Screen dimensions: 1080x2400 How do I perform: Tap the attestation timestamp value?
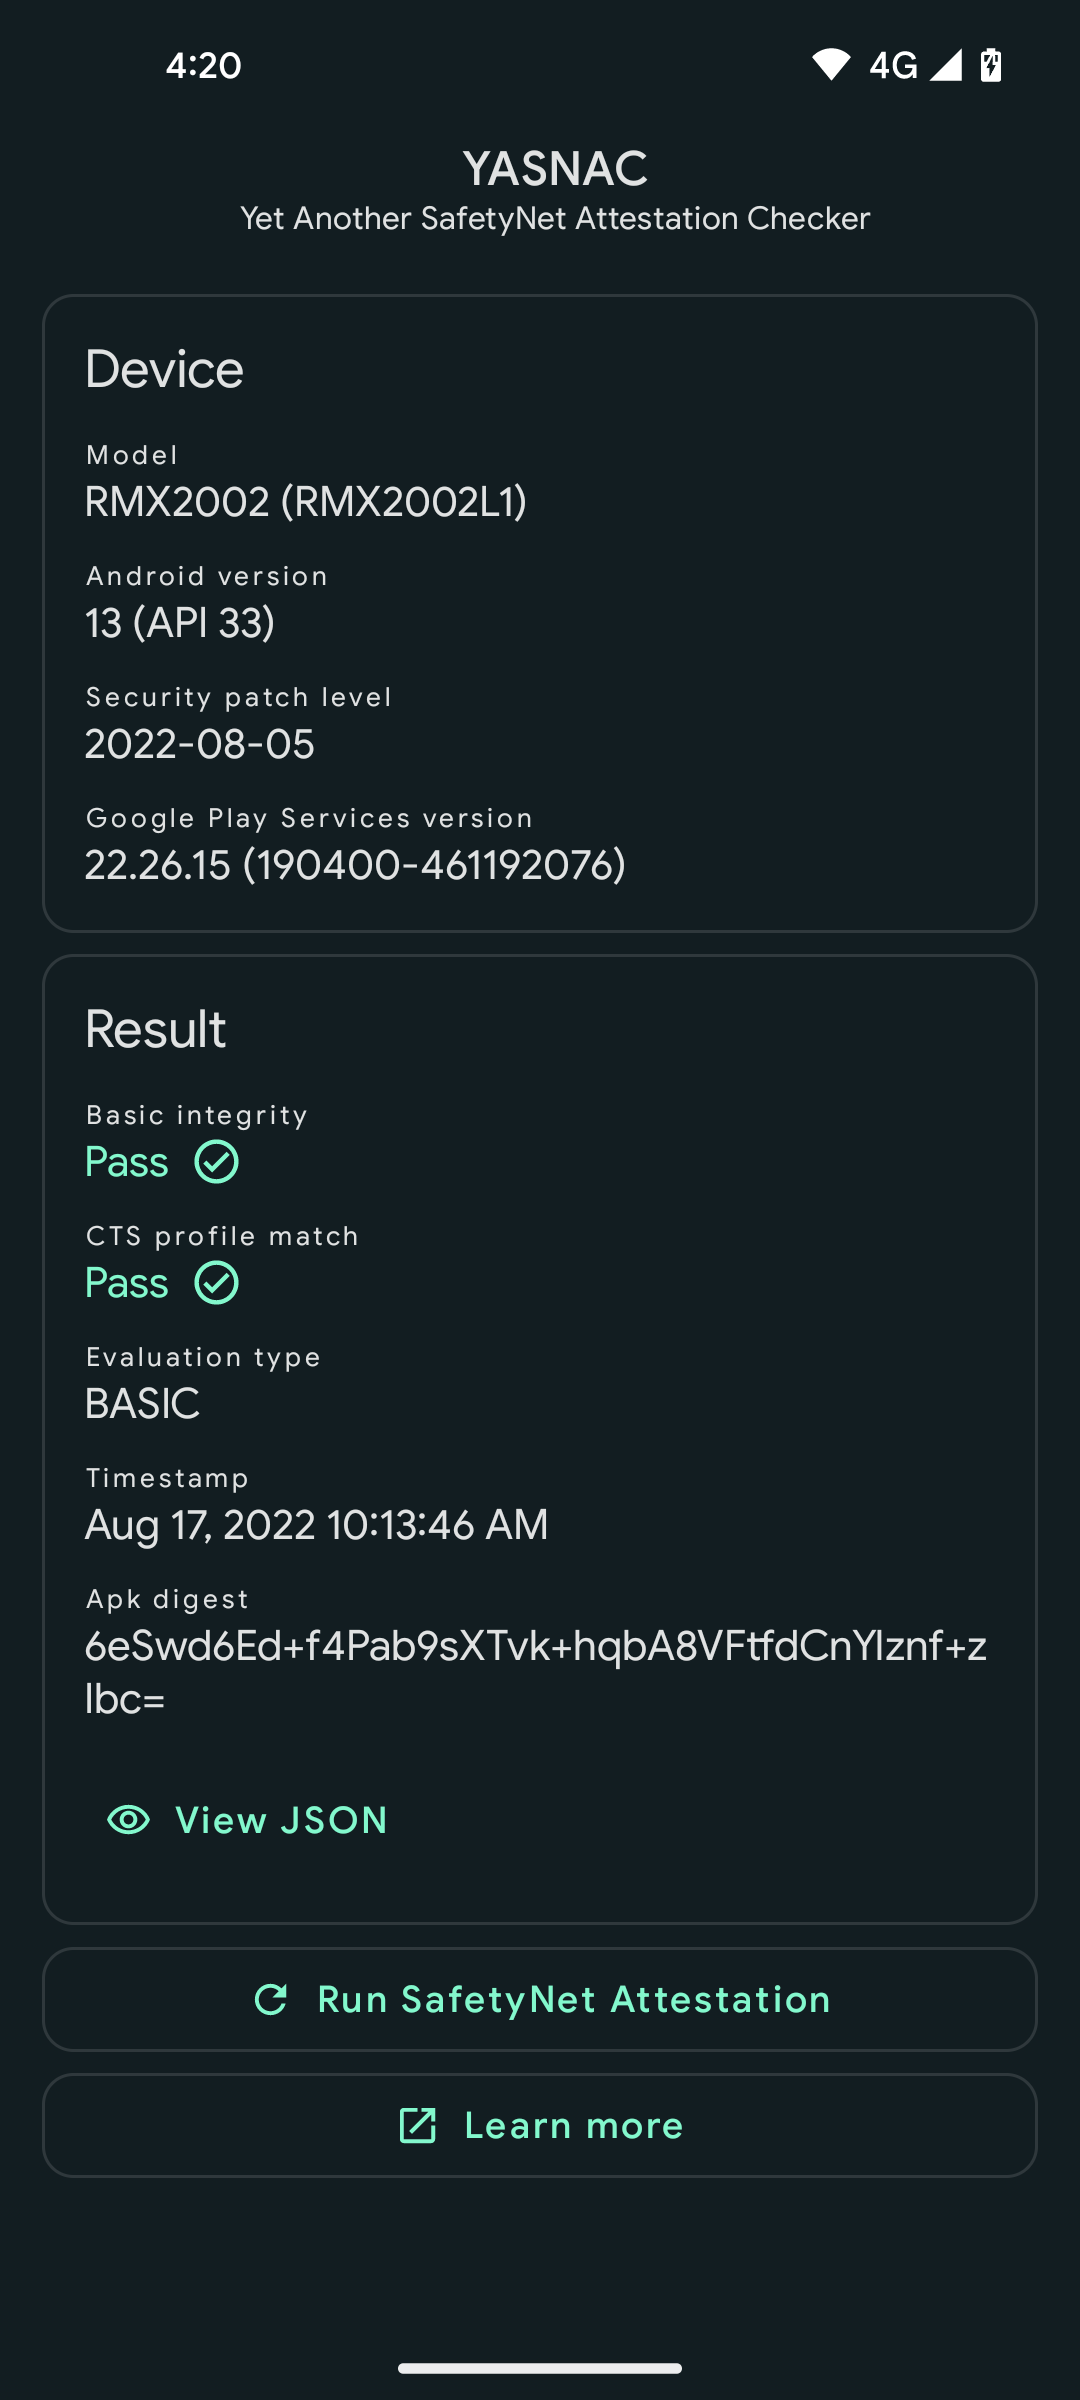pos(316,1525)
